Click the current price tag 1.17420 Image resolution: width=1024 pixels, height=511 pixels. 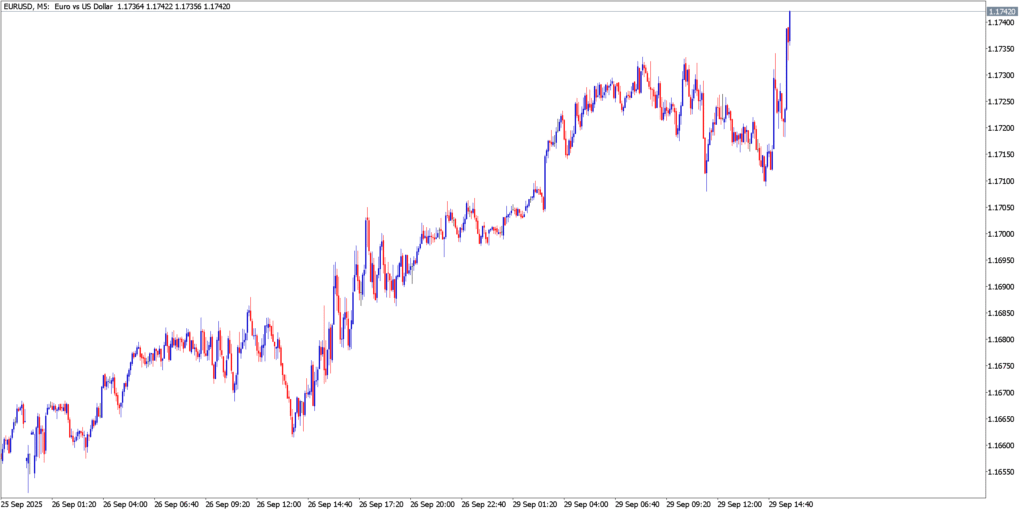coord(1003,12)
